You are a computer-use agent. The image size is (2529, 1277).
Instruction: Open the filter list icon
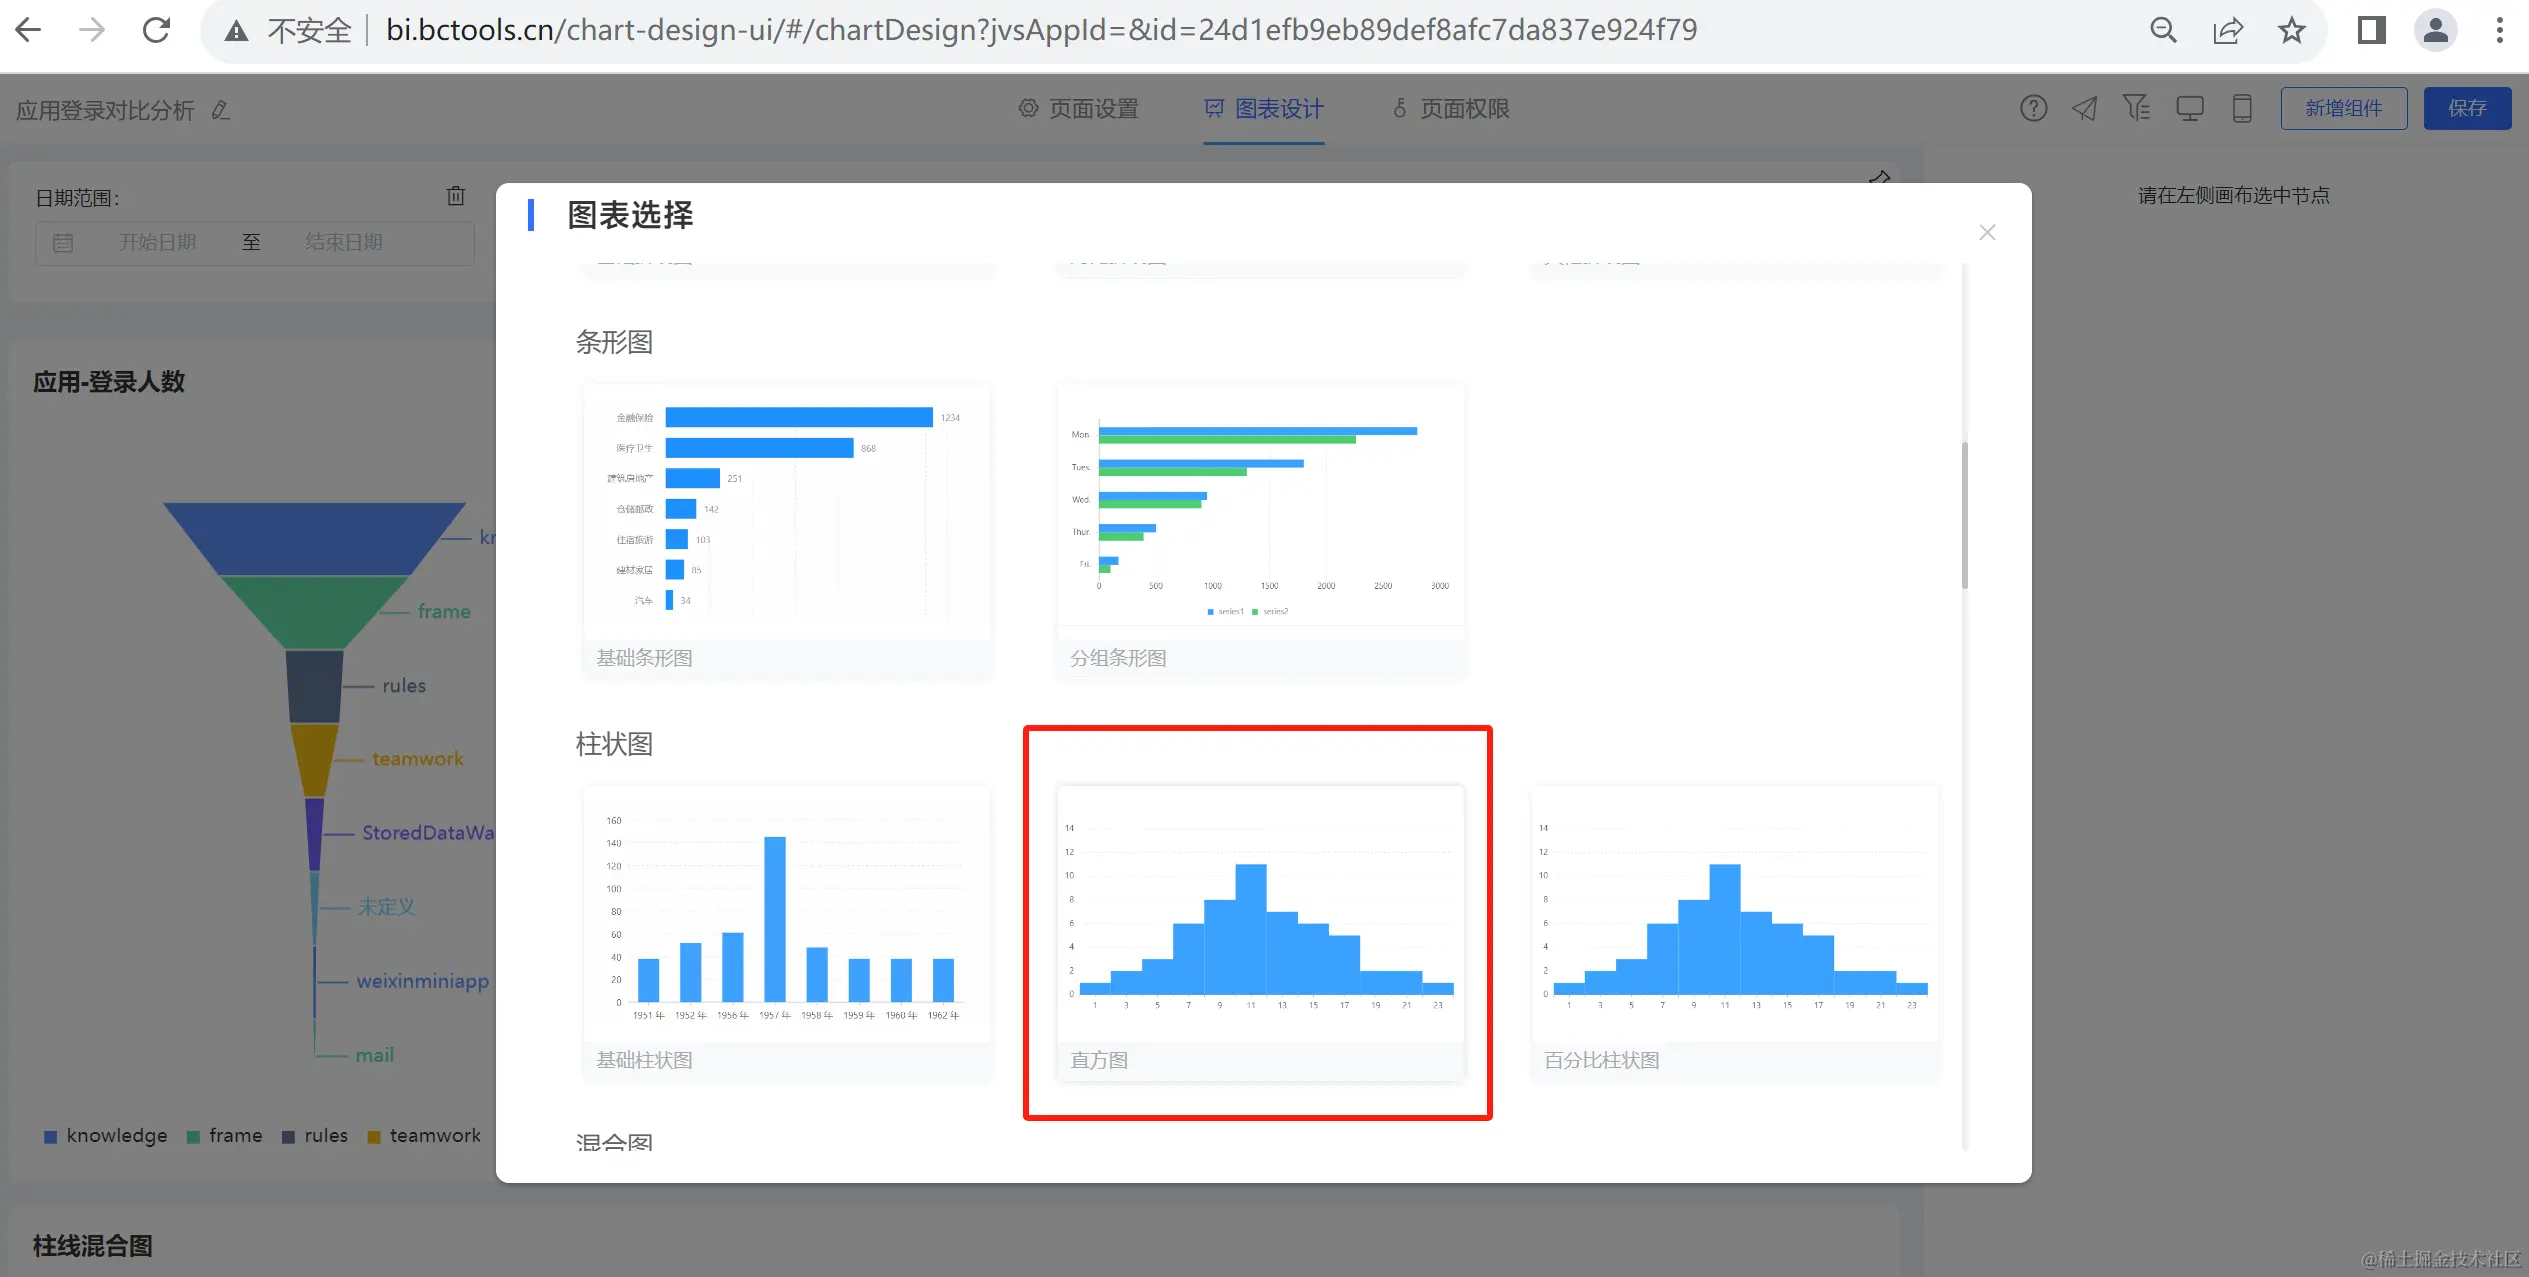(x=2136, y=108)
